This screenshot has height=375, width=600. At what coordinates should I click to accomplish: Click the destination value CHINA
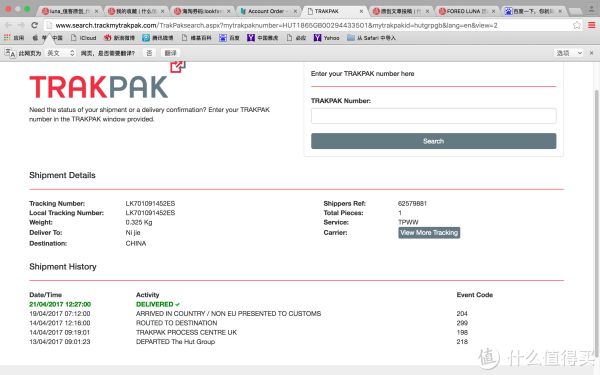point(136,243)
